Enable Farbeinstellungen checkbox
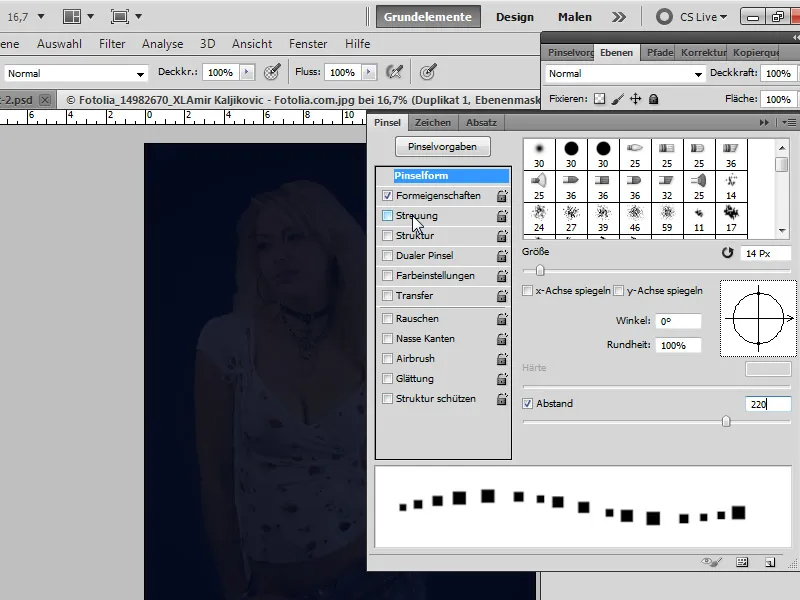Viewport: 800px width, 600px height. click(387, 276)
